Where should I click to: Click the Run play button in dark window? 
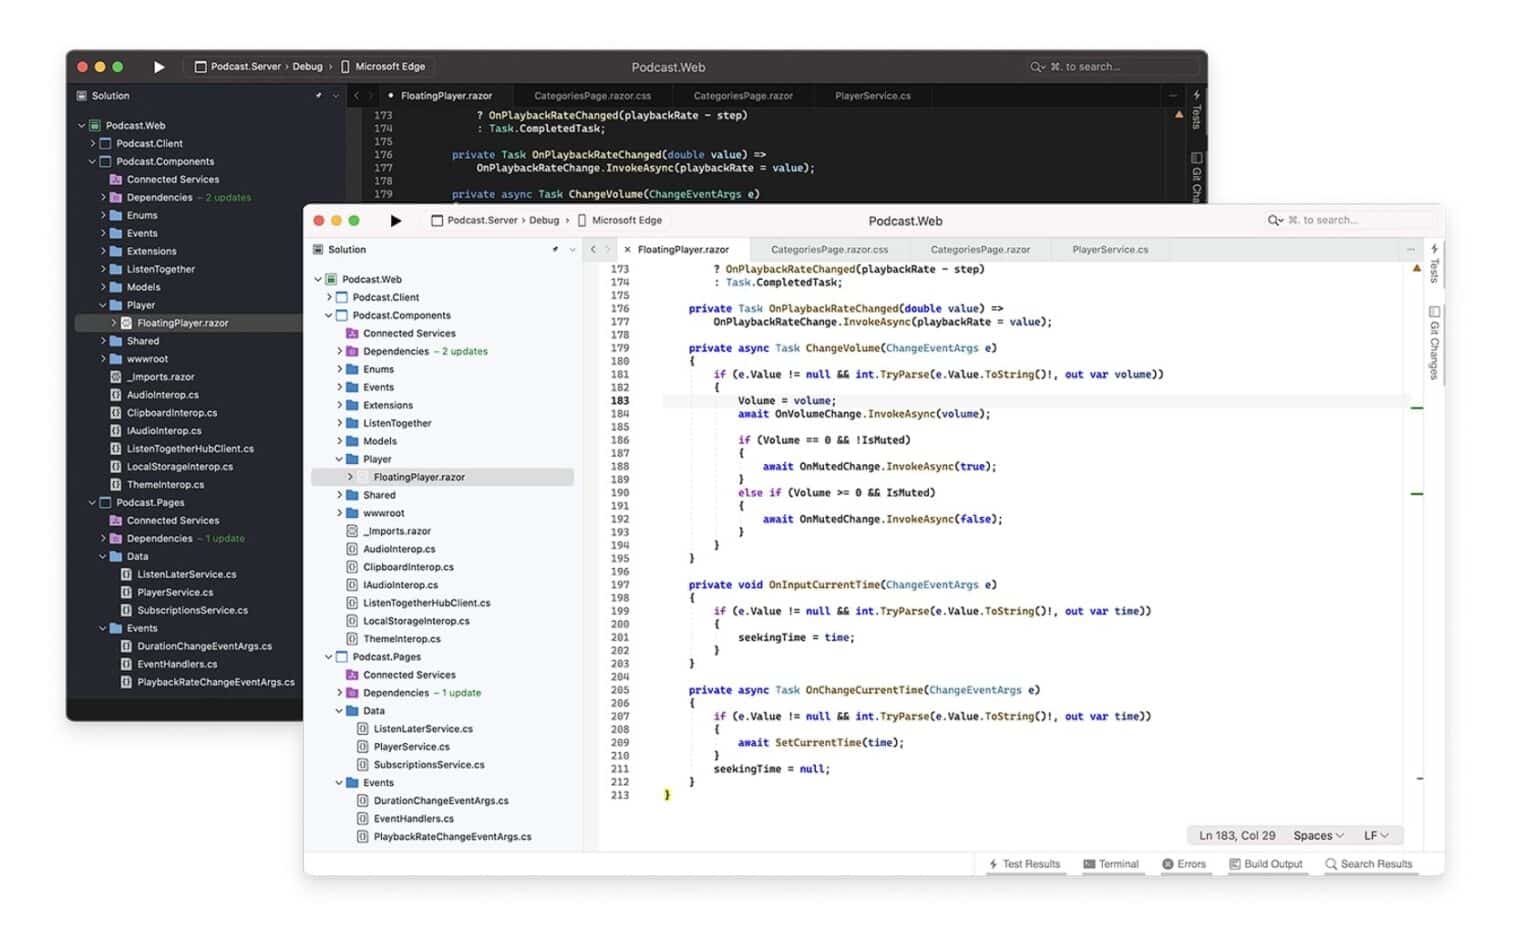pos(159,67)
